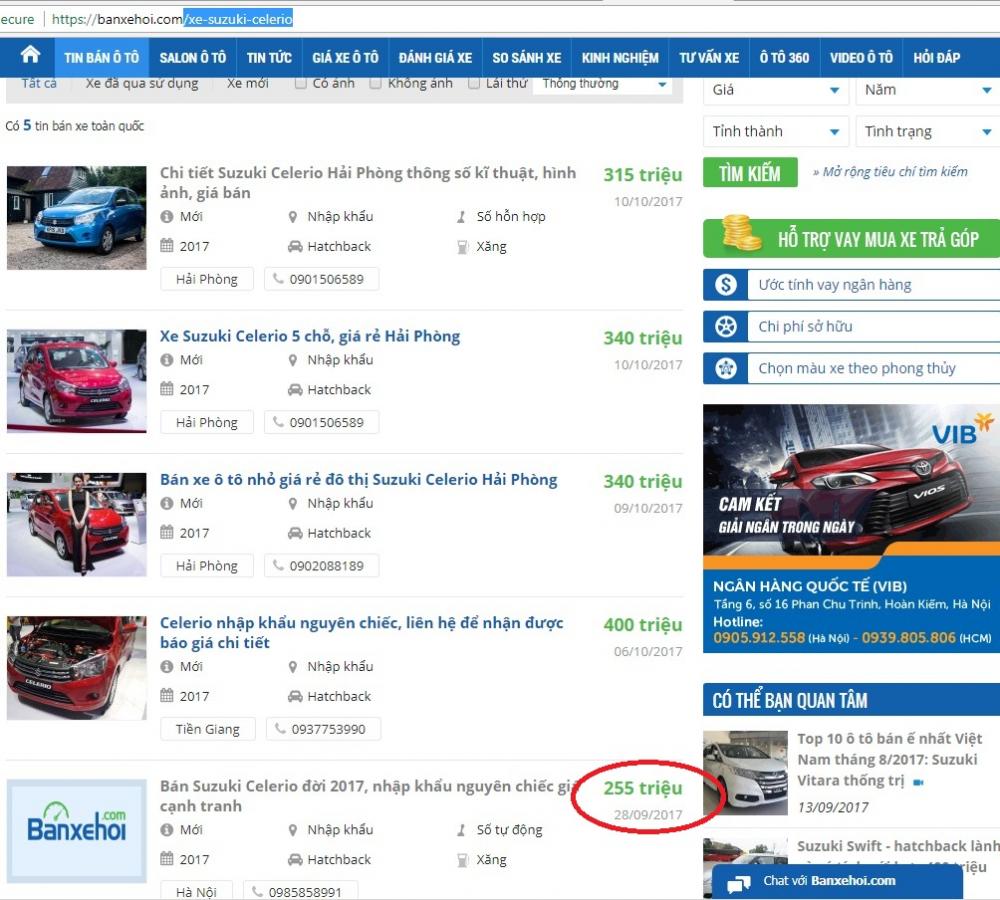
Task: Open Chi phí sở hữu link
Action: click(805, 327)
